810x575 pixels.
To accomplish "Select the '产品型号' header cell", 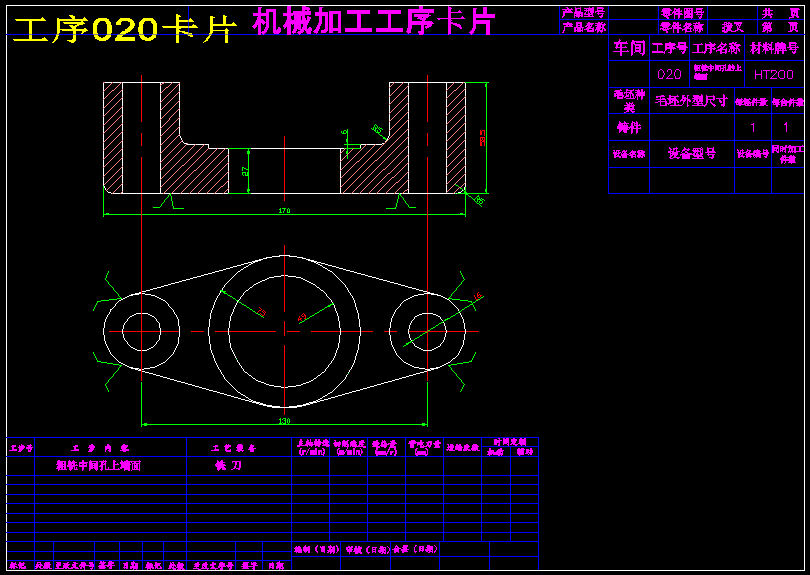I will tap(584, 13).
